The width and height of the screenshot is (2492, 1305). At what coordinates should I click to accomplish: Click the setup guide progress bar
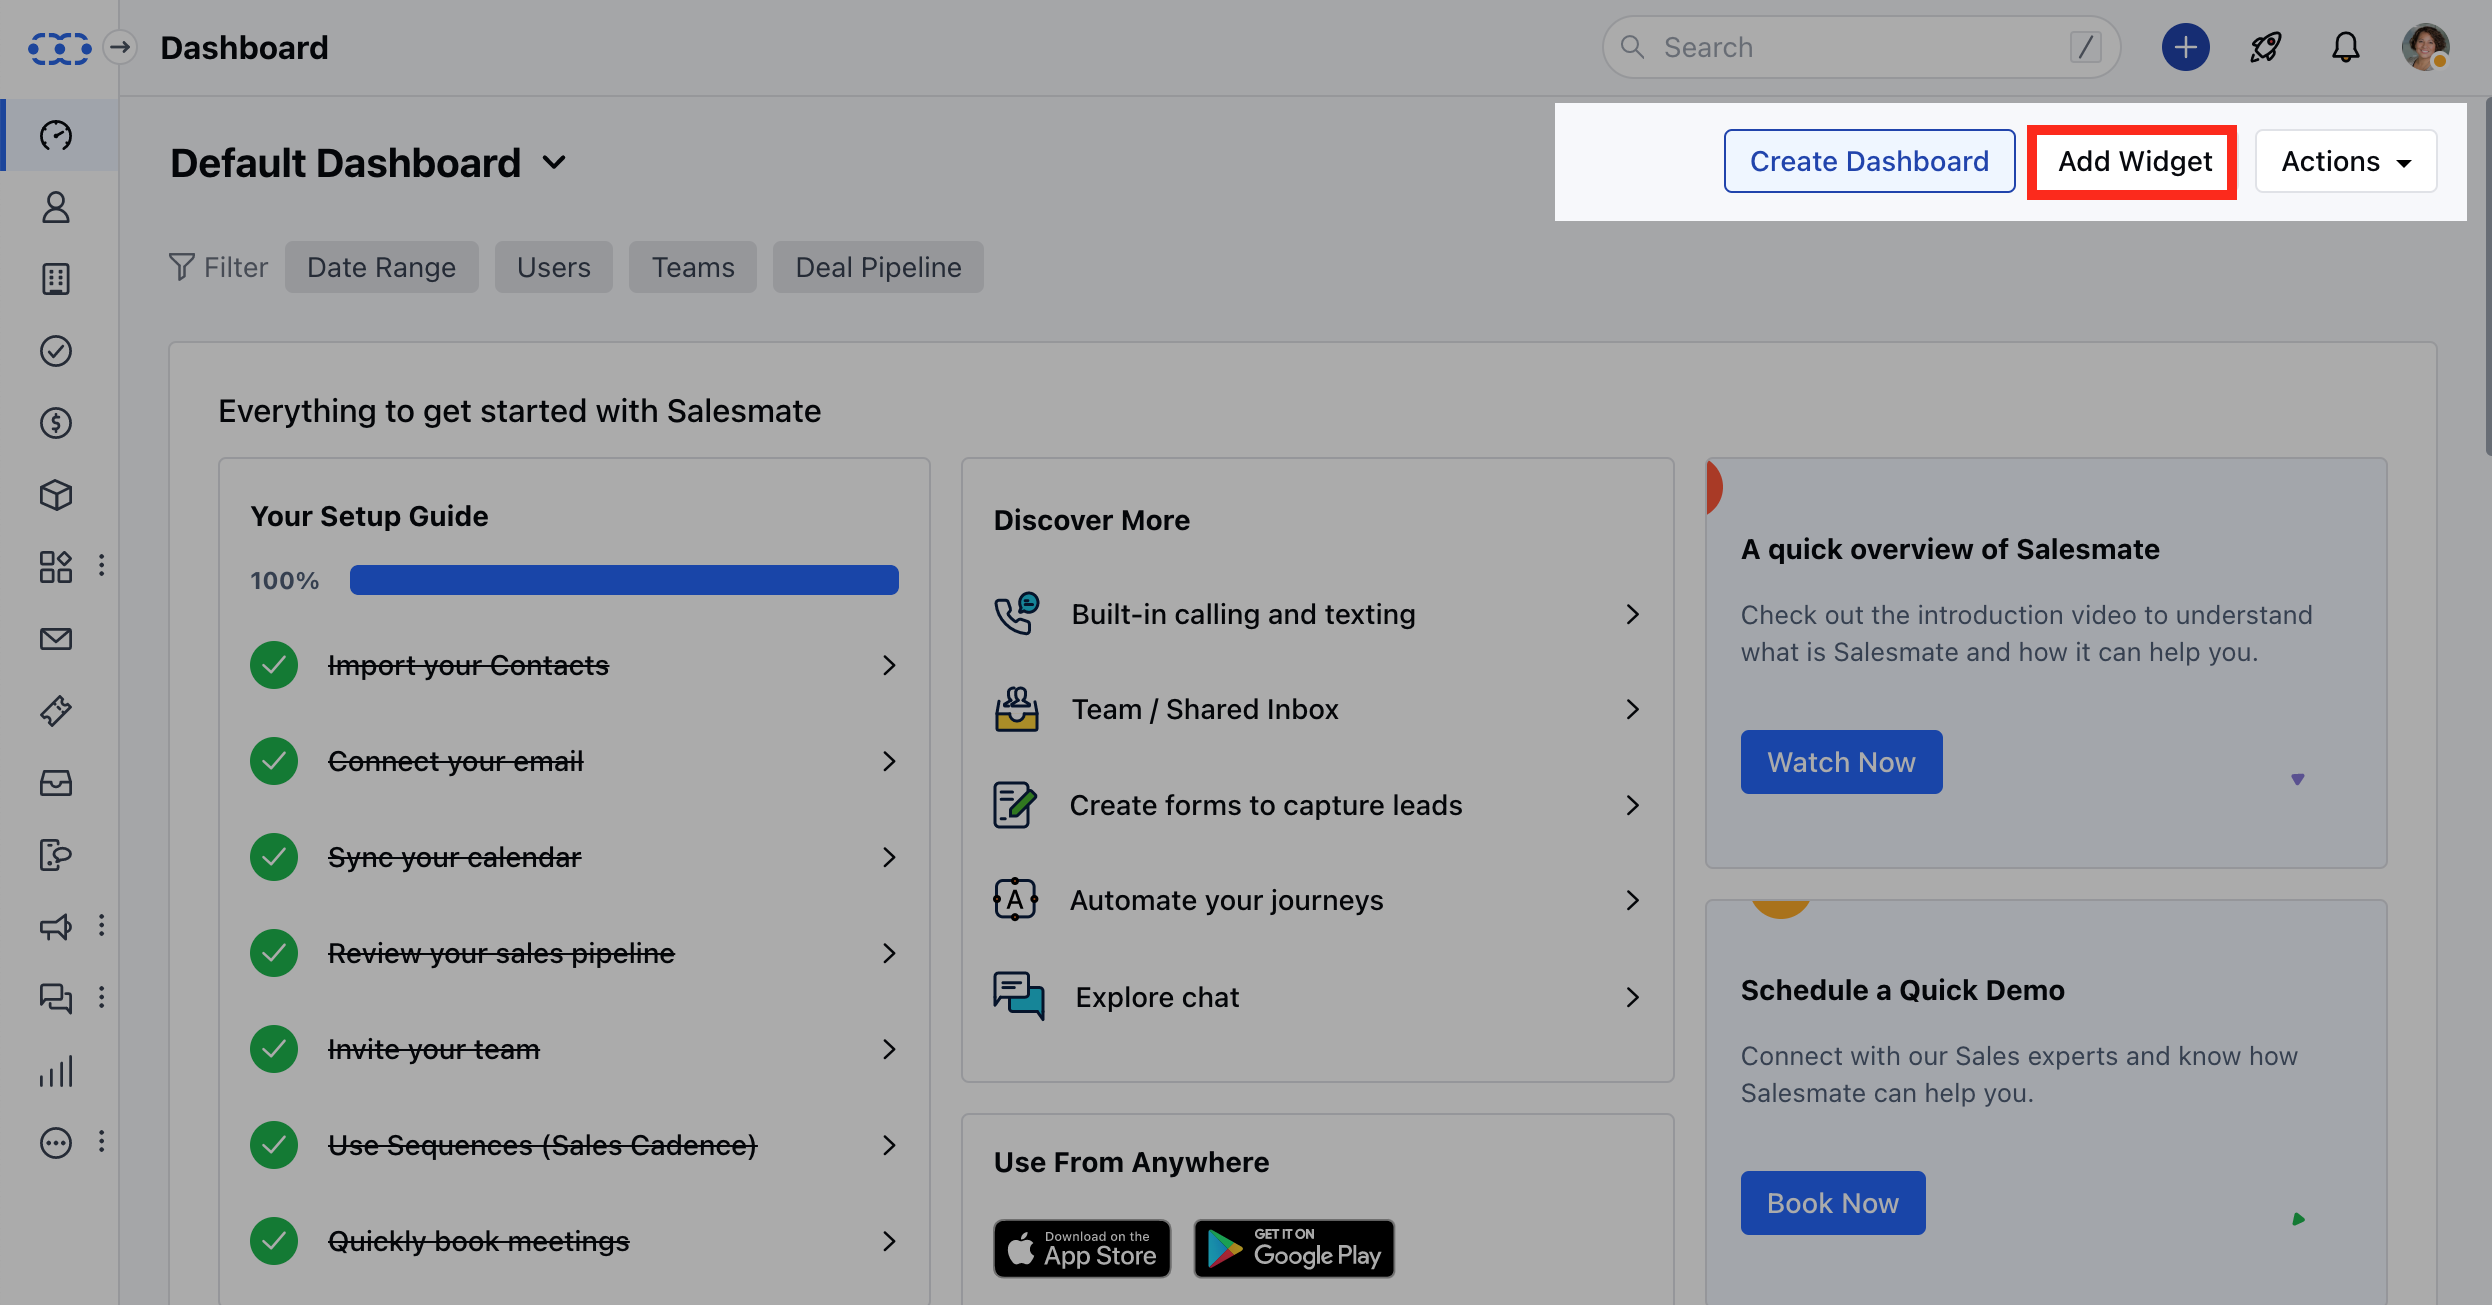(x=624, y=580)
